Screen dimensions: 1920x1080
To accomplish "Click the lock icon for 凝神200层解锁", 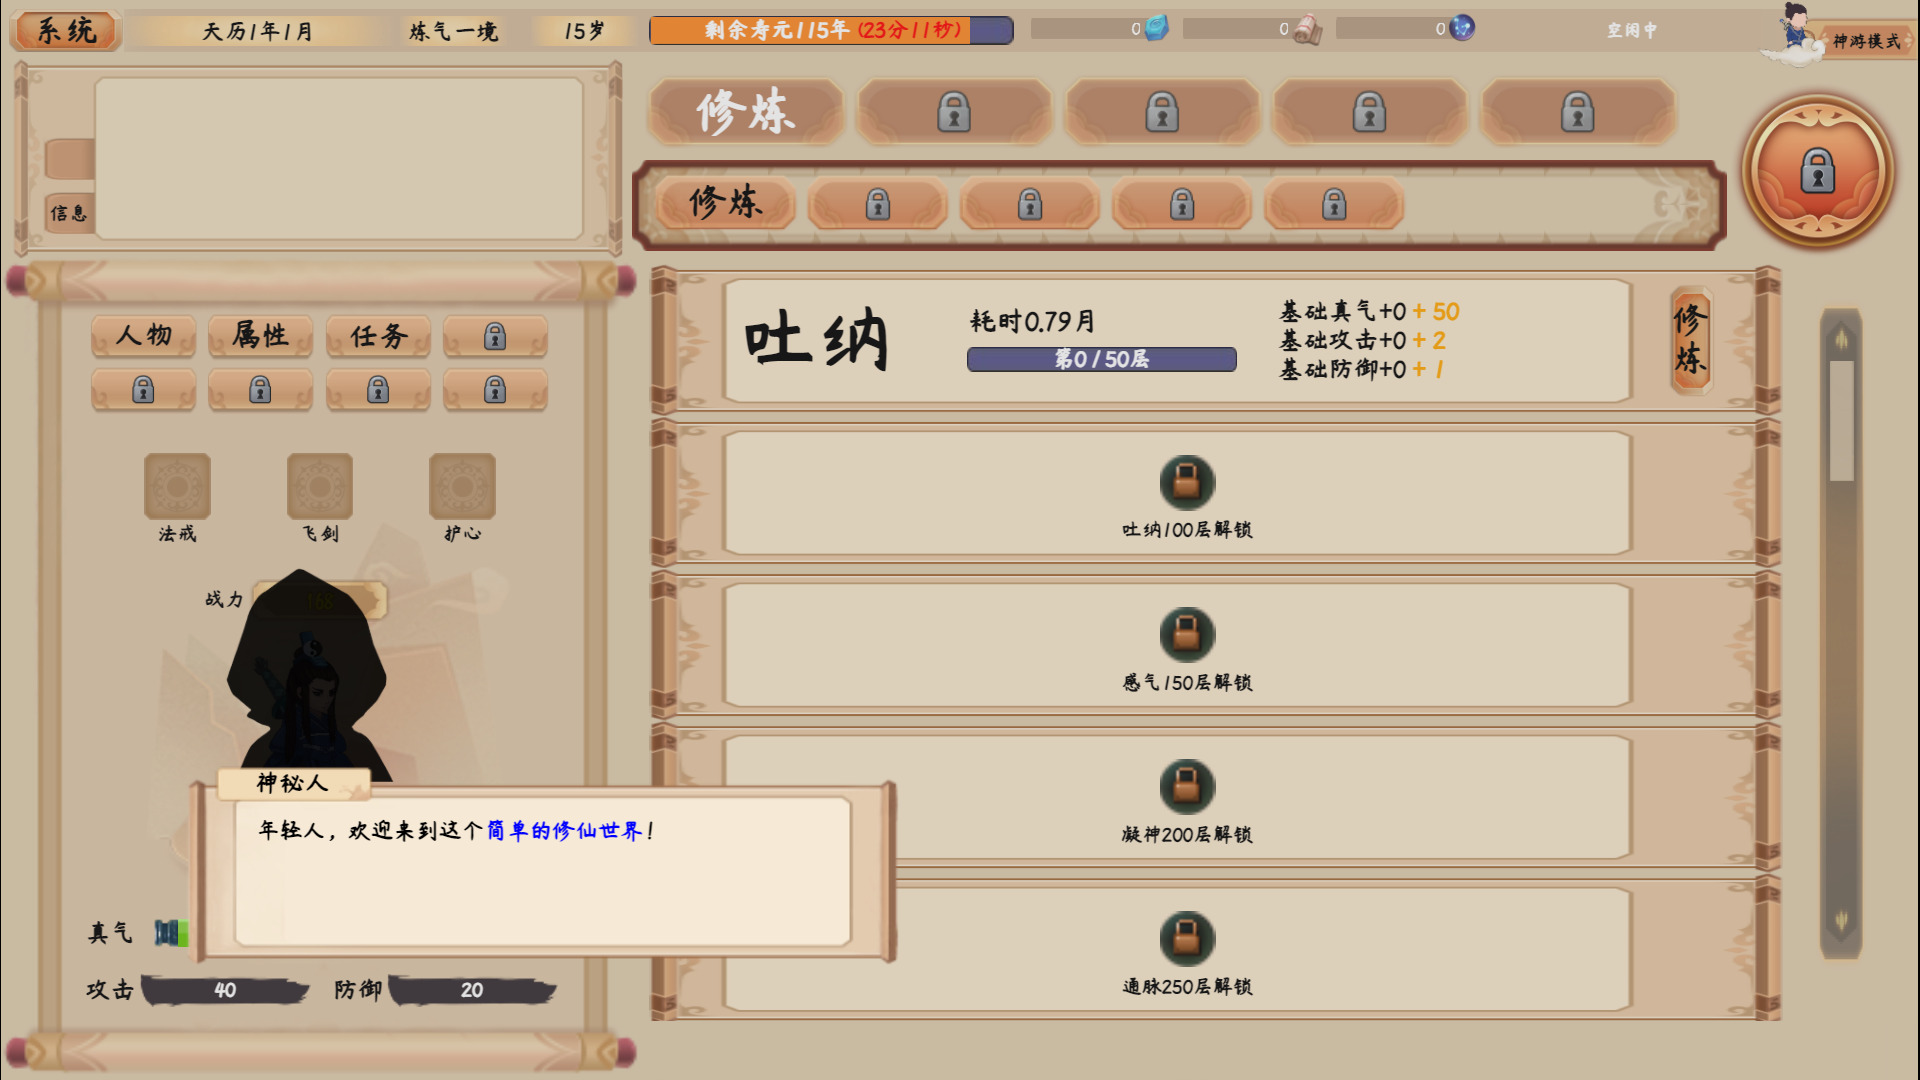I will 1187,786.
